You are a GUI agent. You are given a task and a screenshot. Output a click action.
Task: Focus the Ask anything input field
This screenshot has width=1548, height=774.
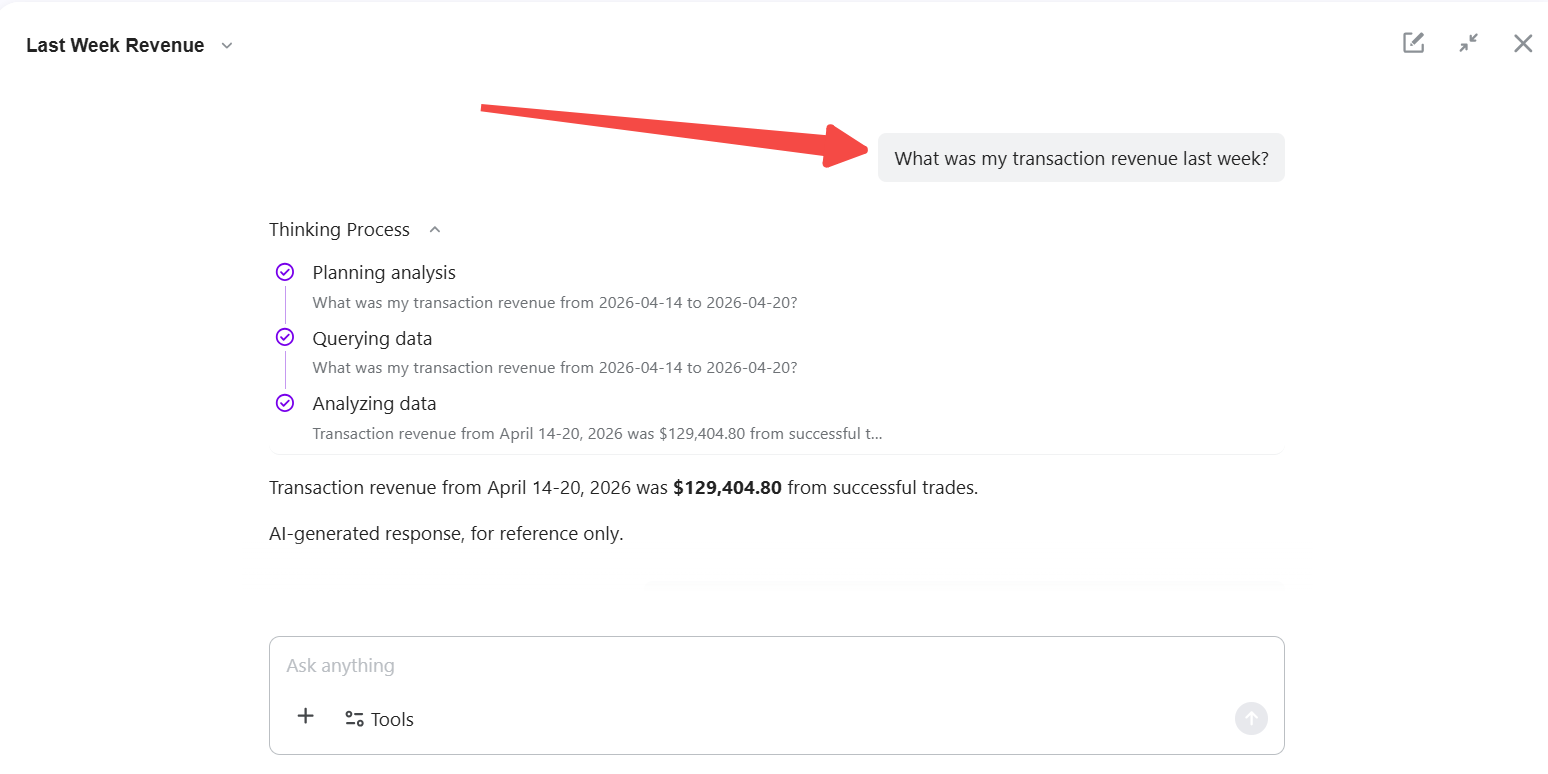coord(760,666)
